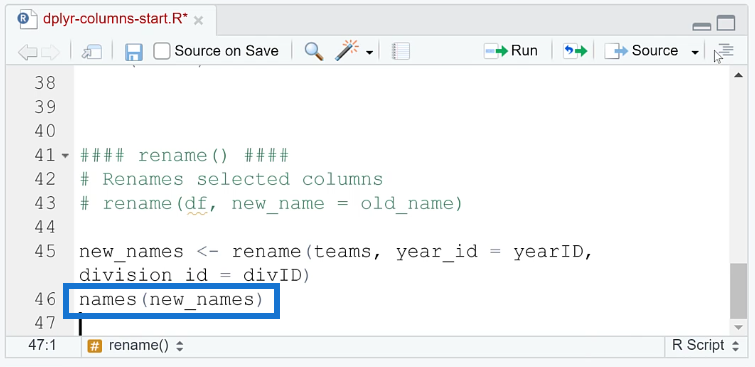Compile report notebook icon
Image resolution: width=755 pixels, height=367 pixels.
click(x=400, y=51)
